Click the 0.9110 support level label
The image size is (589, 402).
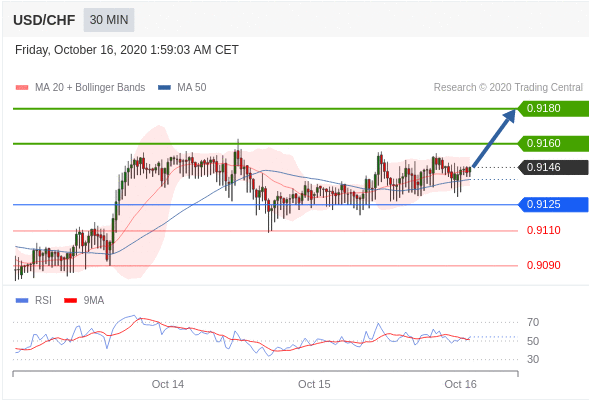pyautogui.click(x=544, y=230)
